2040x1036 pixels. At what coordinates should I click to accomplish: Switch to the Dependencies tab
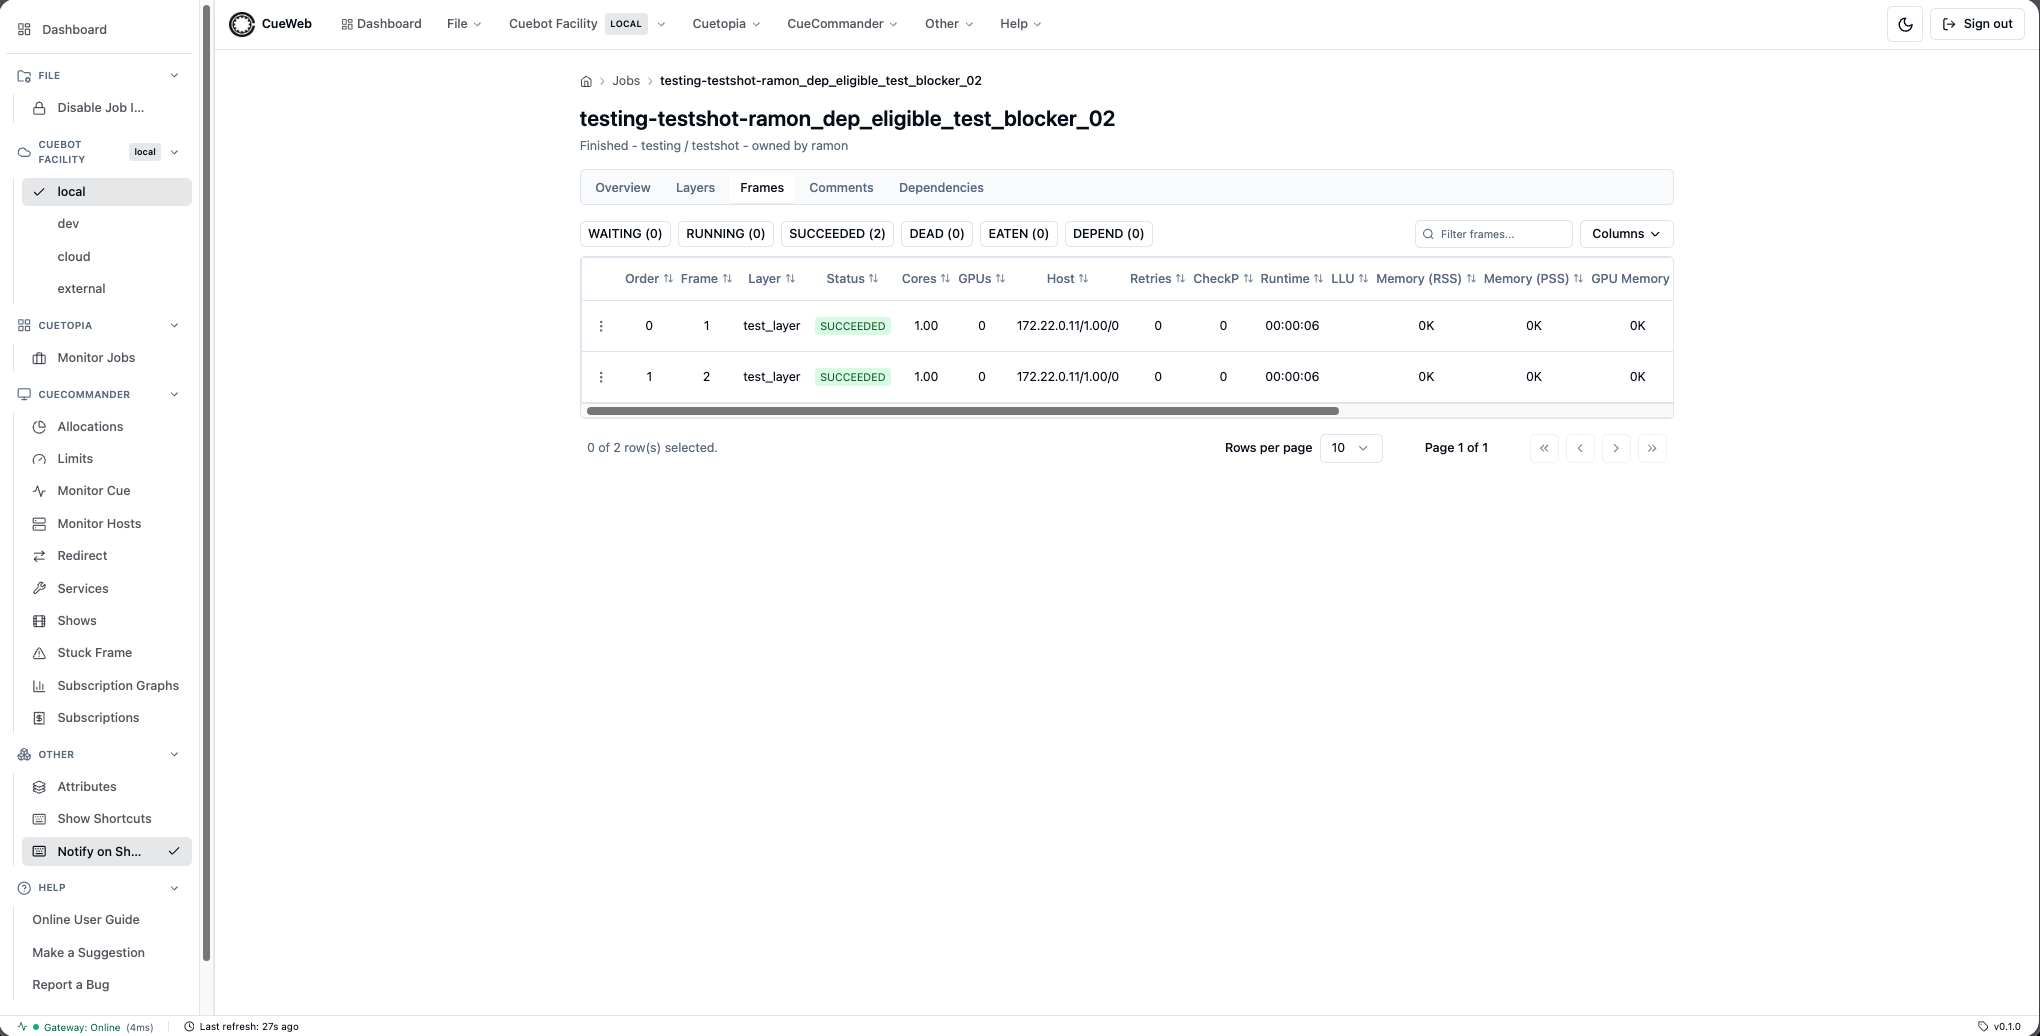point(941,188)
